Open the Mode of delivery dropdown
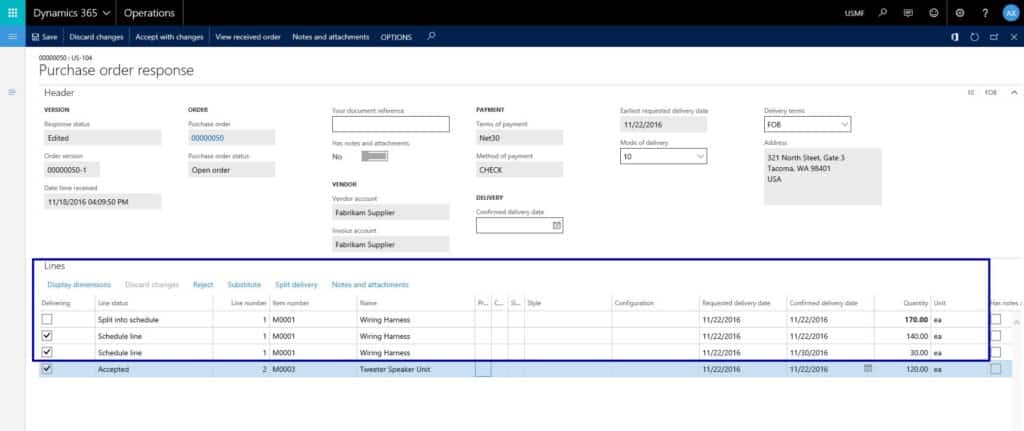This screenshot has width=1024, height=431. [701, 156]
